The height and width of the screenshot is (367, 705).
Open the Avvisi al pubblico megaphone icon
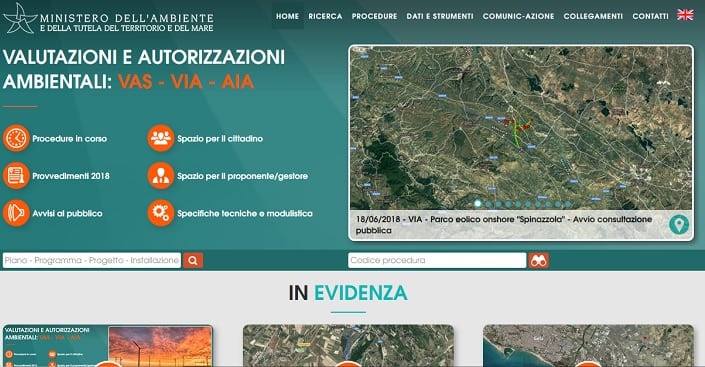coord(16,213)
